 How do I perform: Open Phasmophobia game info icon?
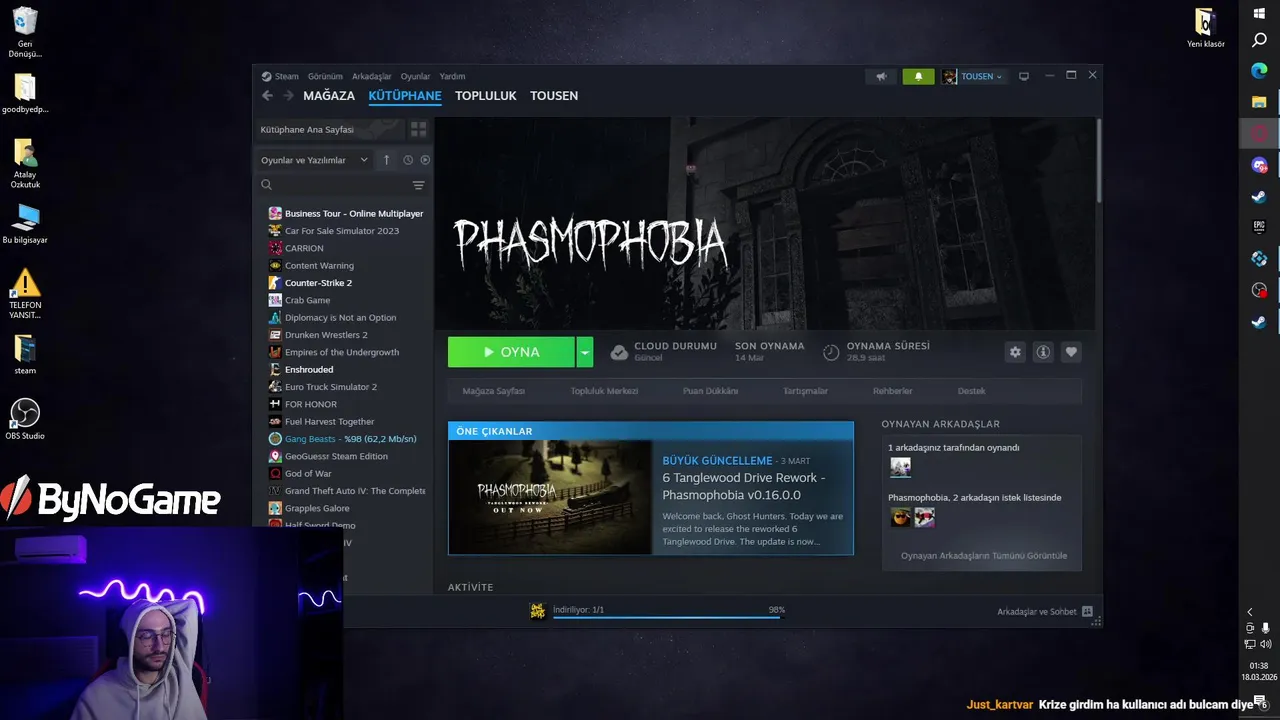click(x=1043, y=352)
